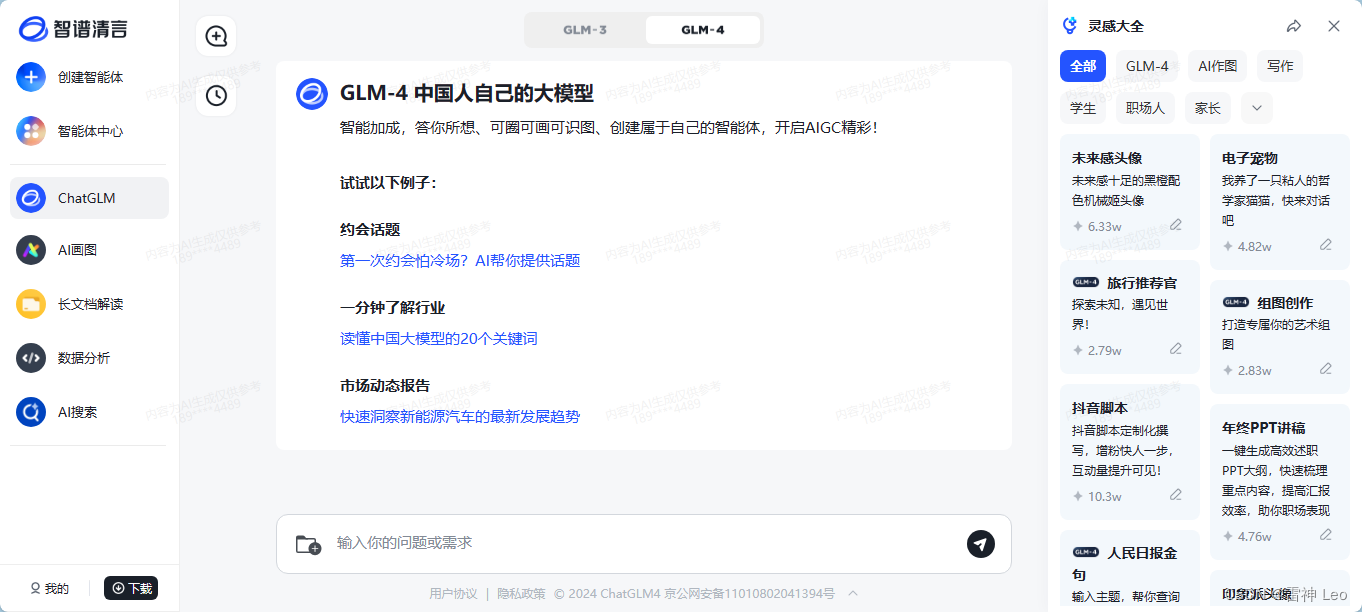Open the 旅行推荐官 card
The height and width of the screenshot is (612, 1362).
pos(1130,317)
